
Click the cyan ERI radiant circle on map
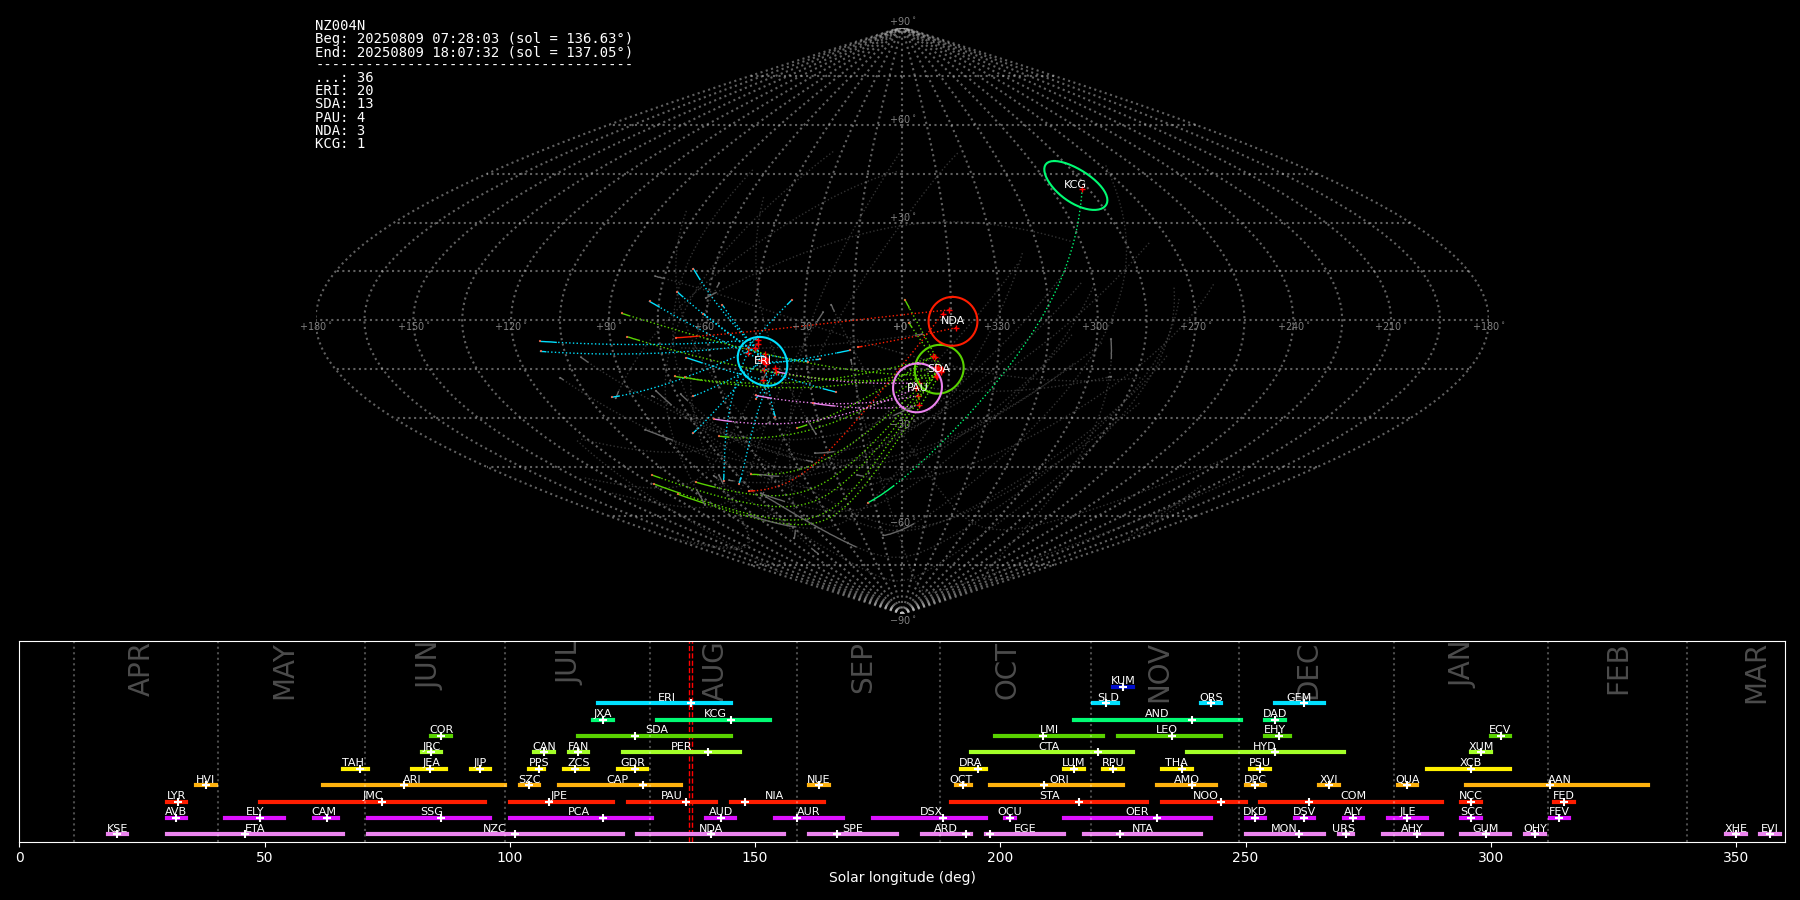coord(763,361)
